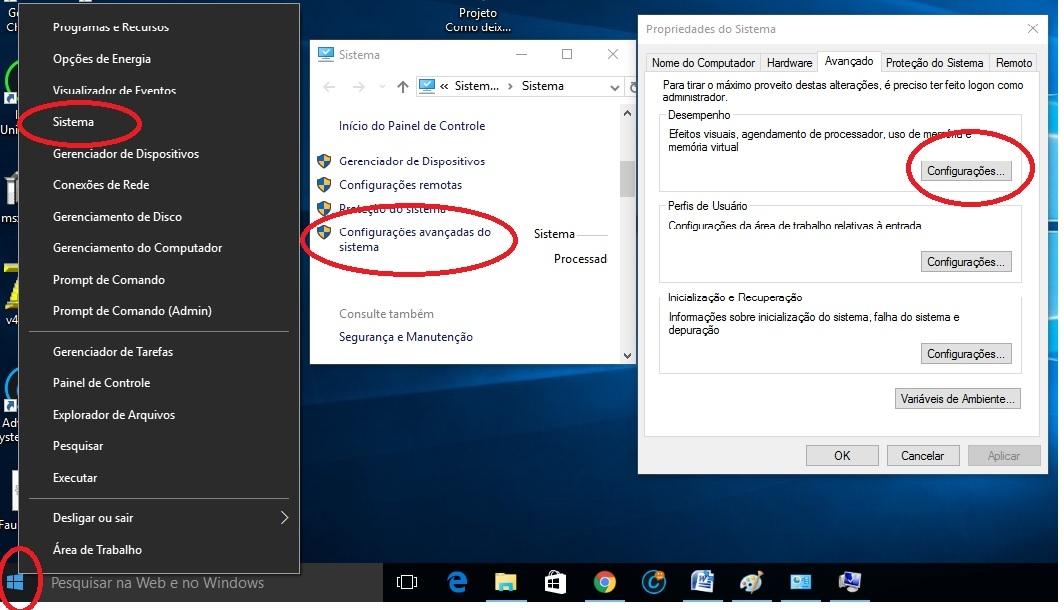This screenshot has width=1064, height=610.
Task: Open Configurações under Desempenho section
Action: click(x=965, y=171)
